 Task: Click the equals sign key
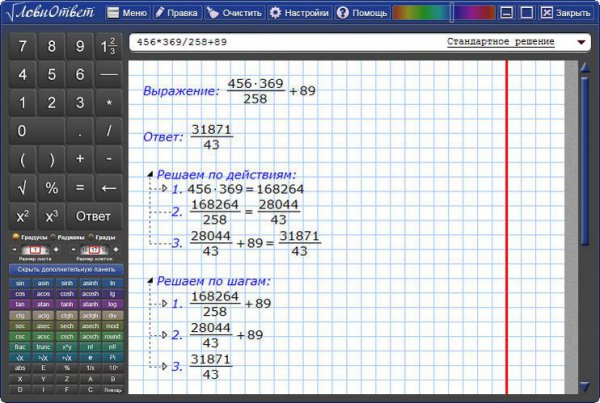point(80,188)
